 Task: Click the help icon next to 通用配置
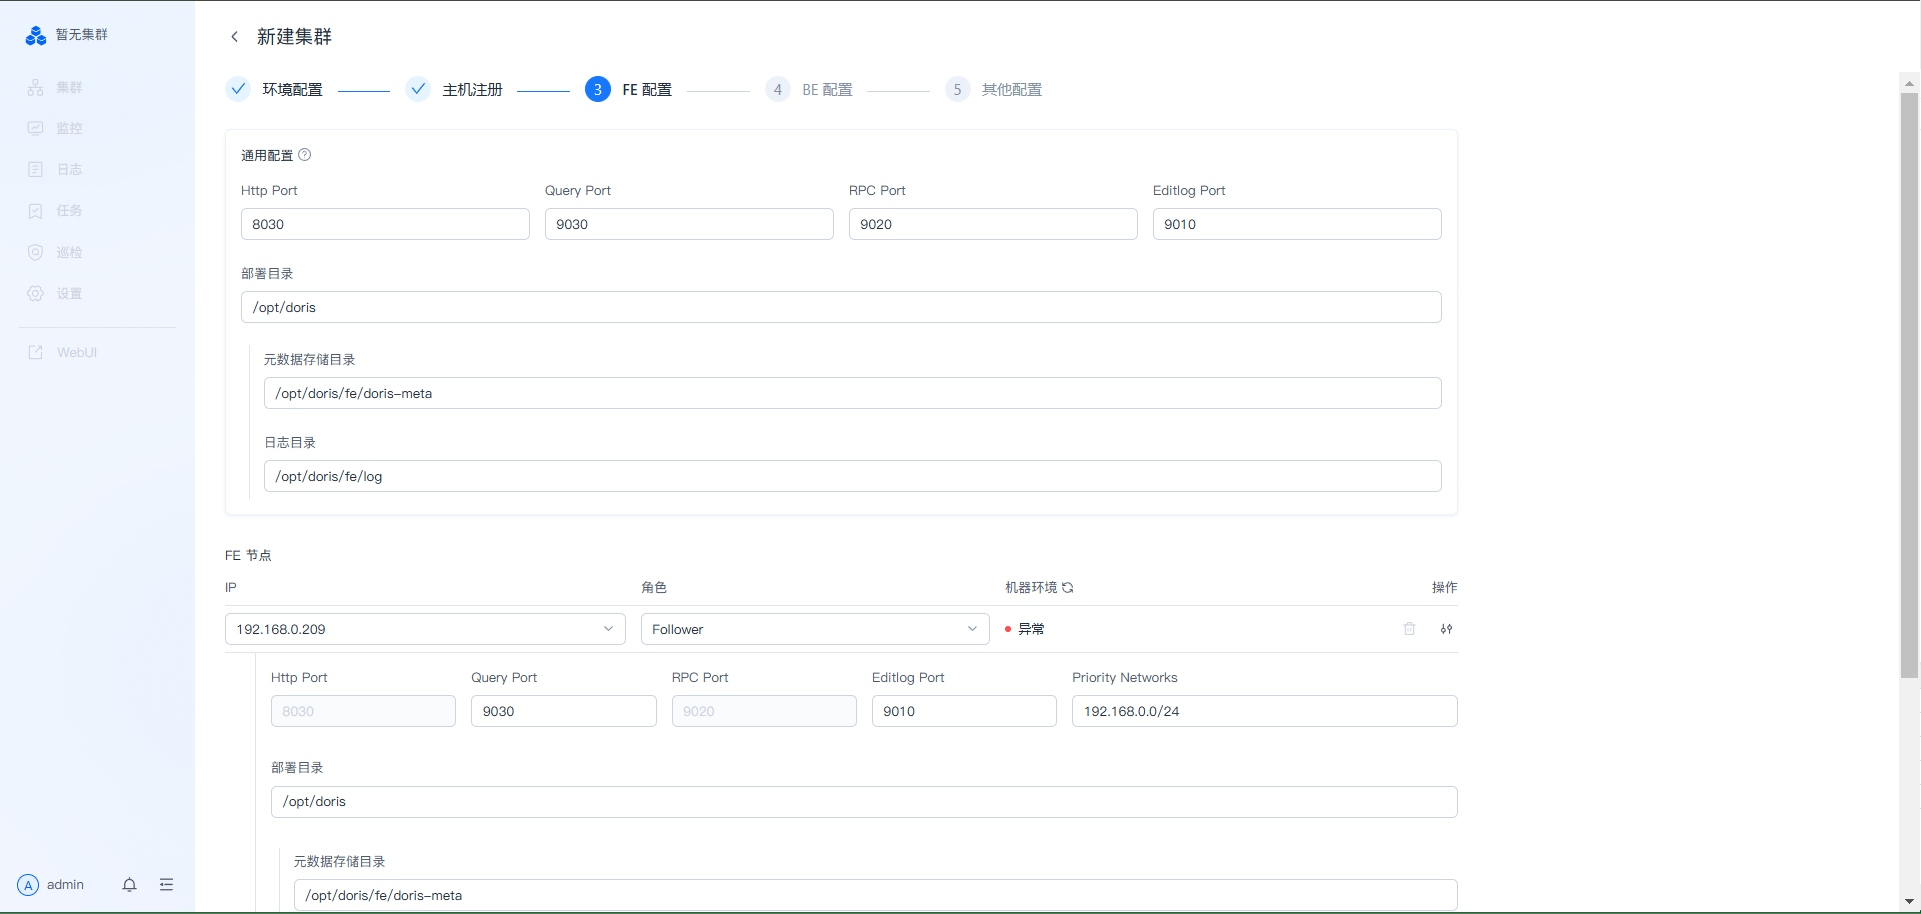click(305, 155)
